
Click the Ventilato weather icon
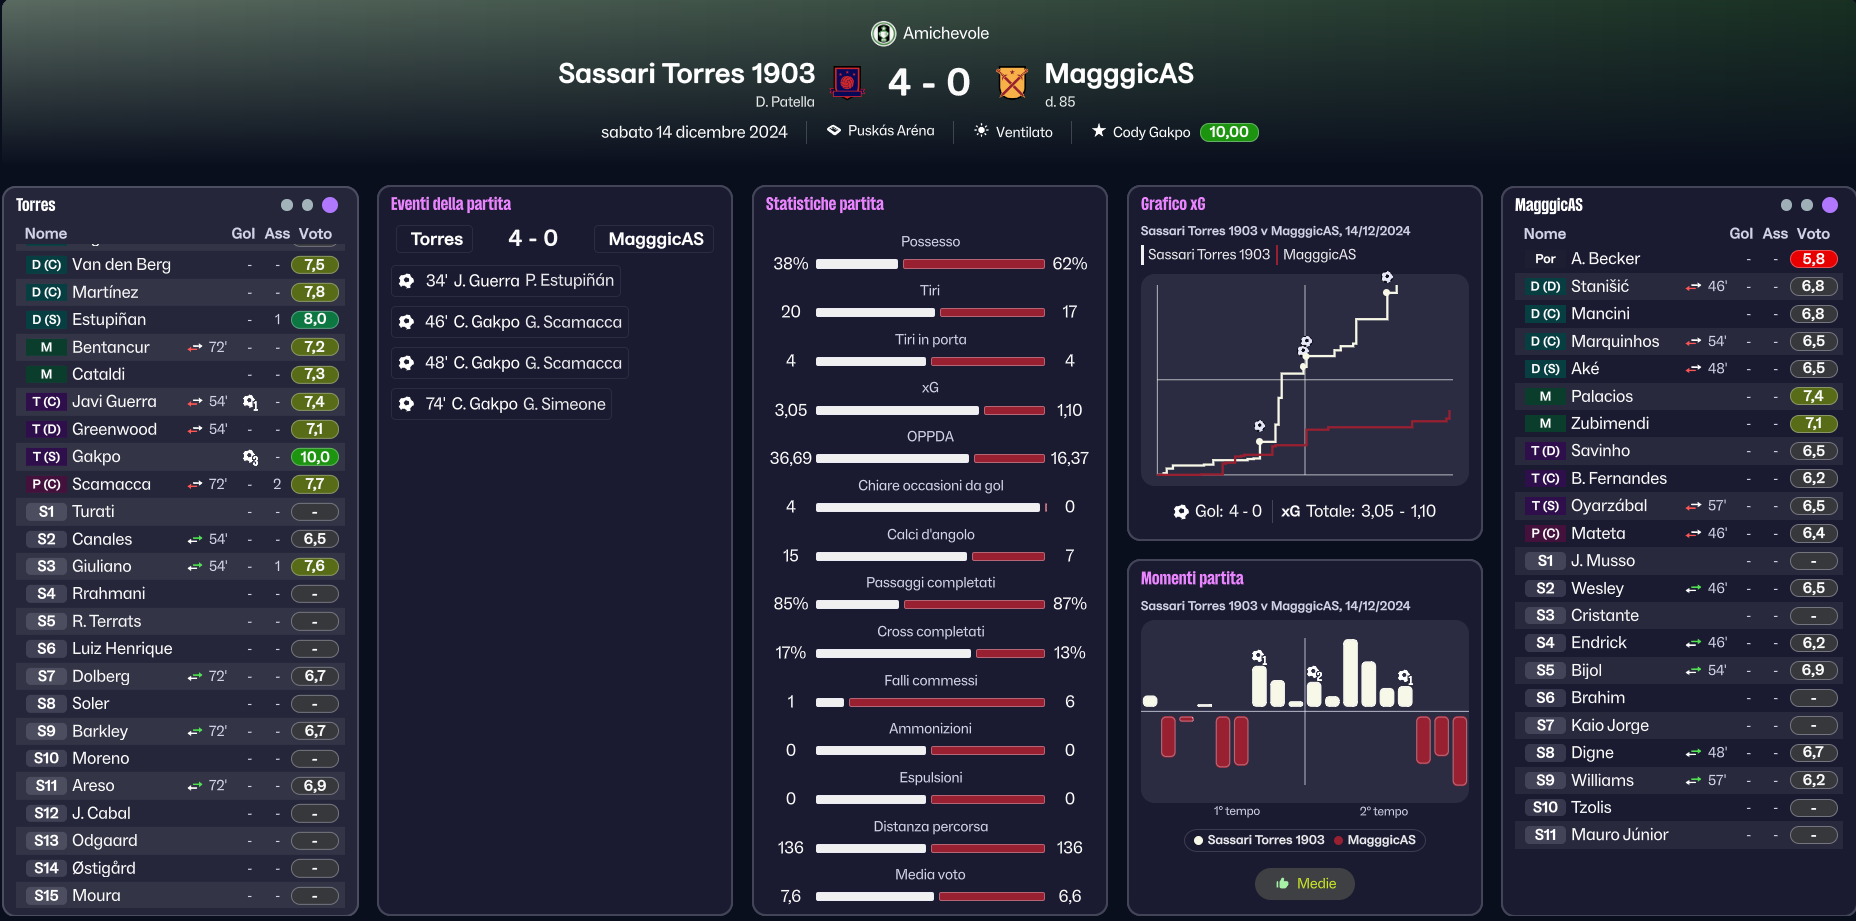click(982, 131)
